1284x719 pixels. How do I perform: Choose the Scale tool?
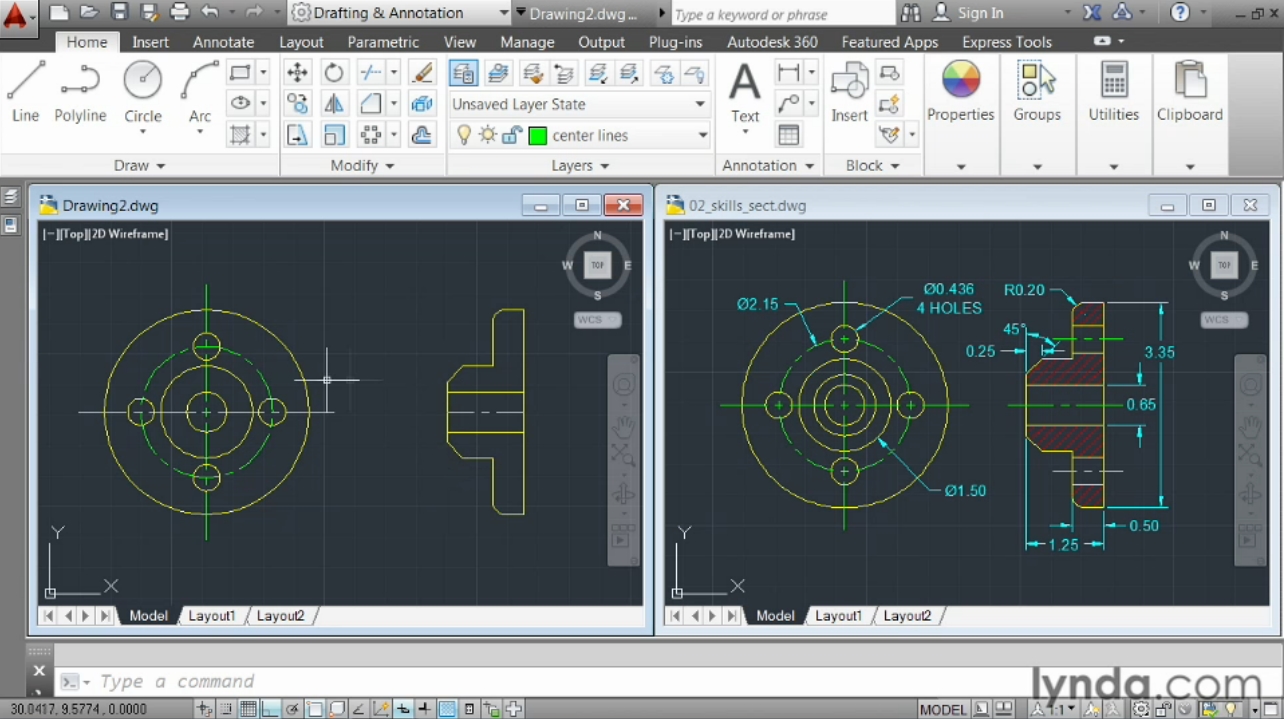click(334, 135)
